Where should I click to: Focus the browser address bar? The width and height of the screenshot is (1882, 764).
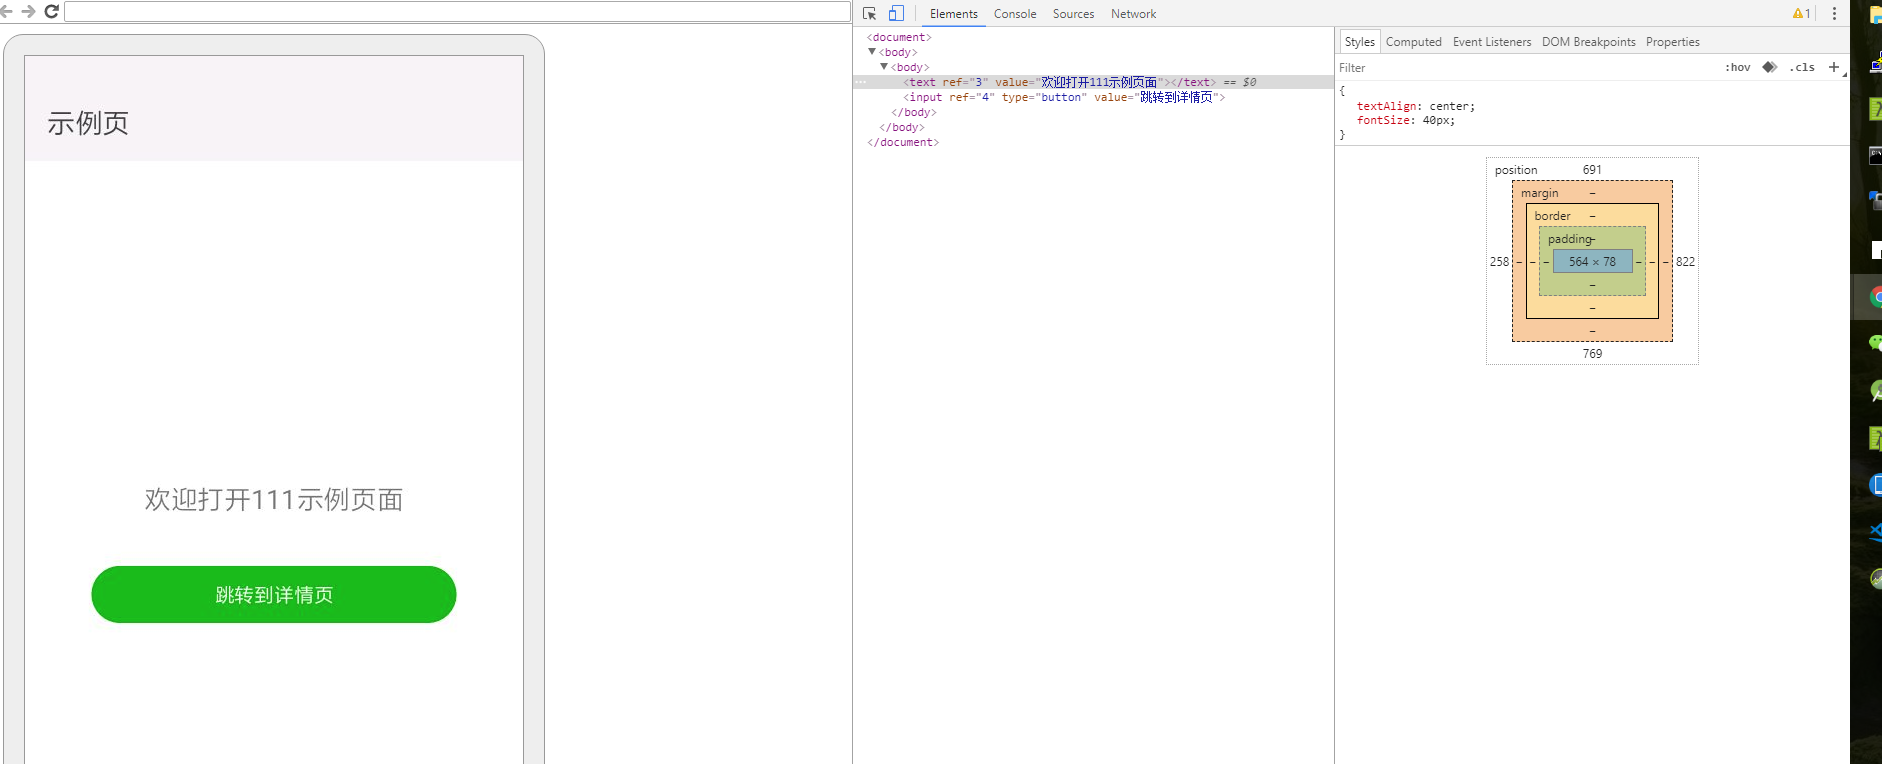click(457, 12)
